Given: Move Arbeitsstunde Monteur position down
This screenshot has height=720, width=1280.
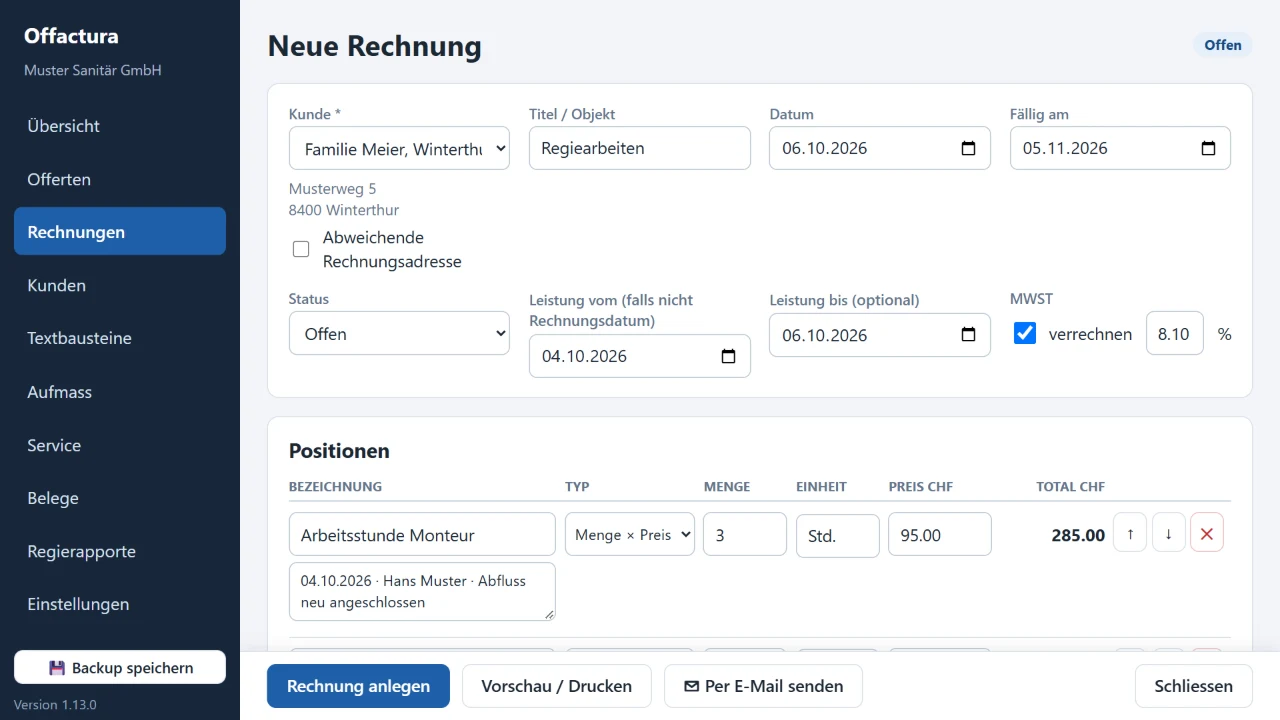Looking at the screenshot, I should pyautogui.click(x=1168, y=534).
